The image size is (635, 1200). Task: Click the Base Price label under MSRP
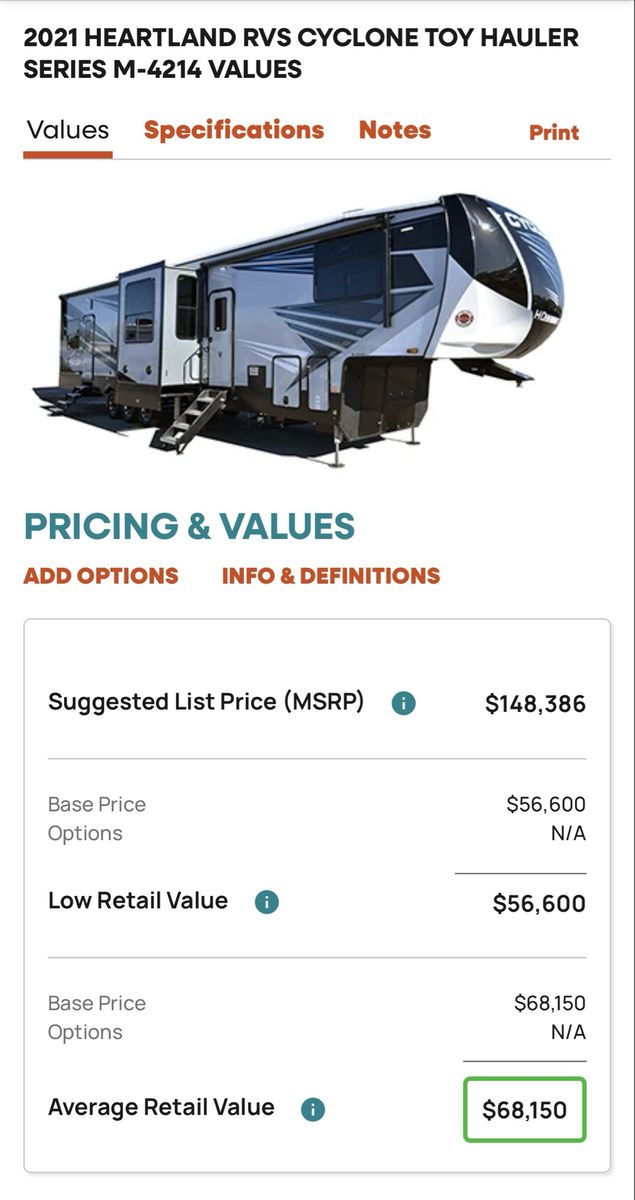pyautogui.click(x=97, y=804)
